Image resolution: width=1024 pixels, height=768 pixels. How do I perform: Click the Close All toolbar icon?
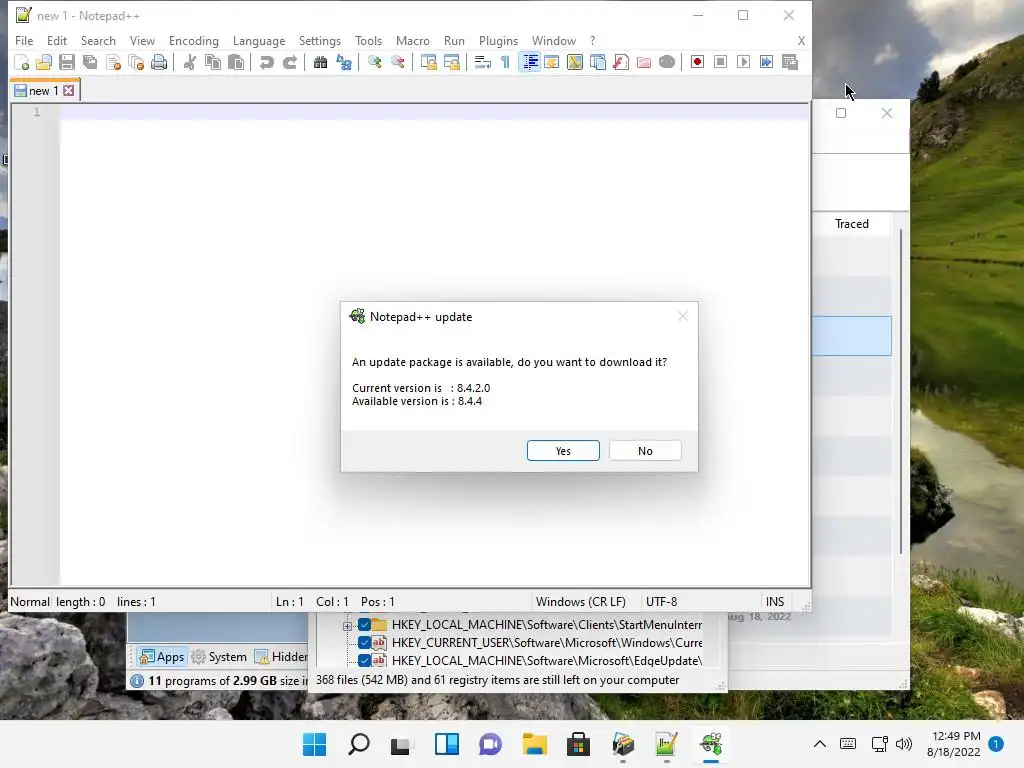136,62
